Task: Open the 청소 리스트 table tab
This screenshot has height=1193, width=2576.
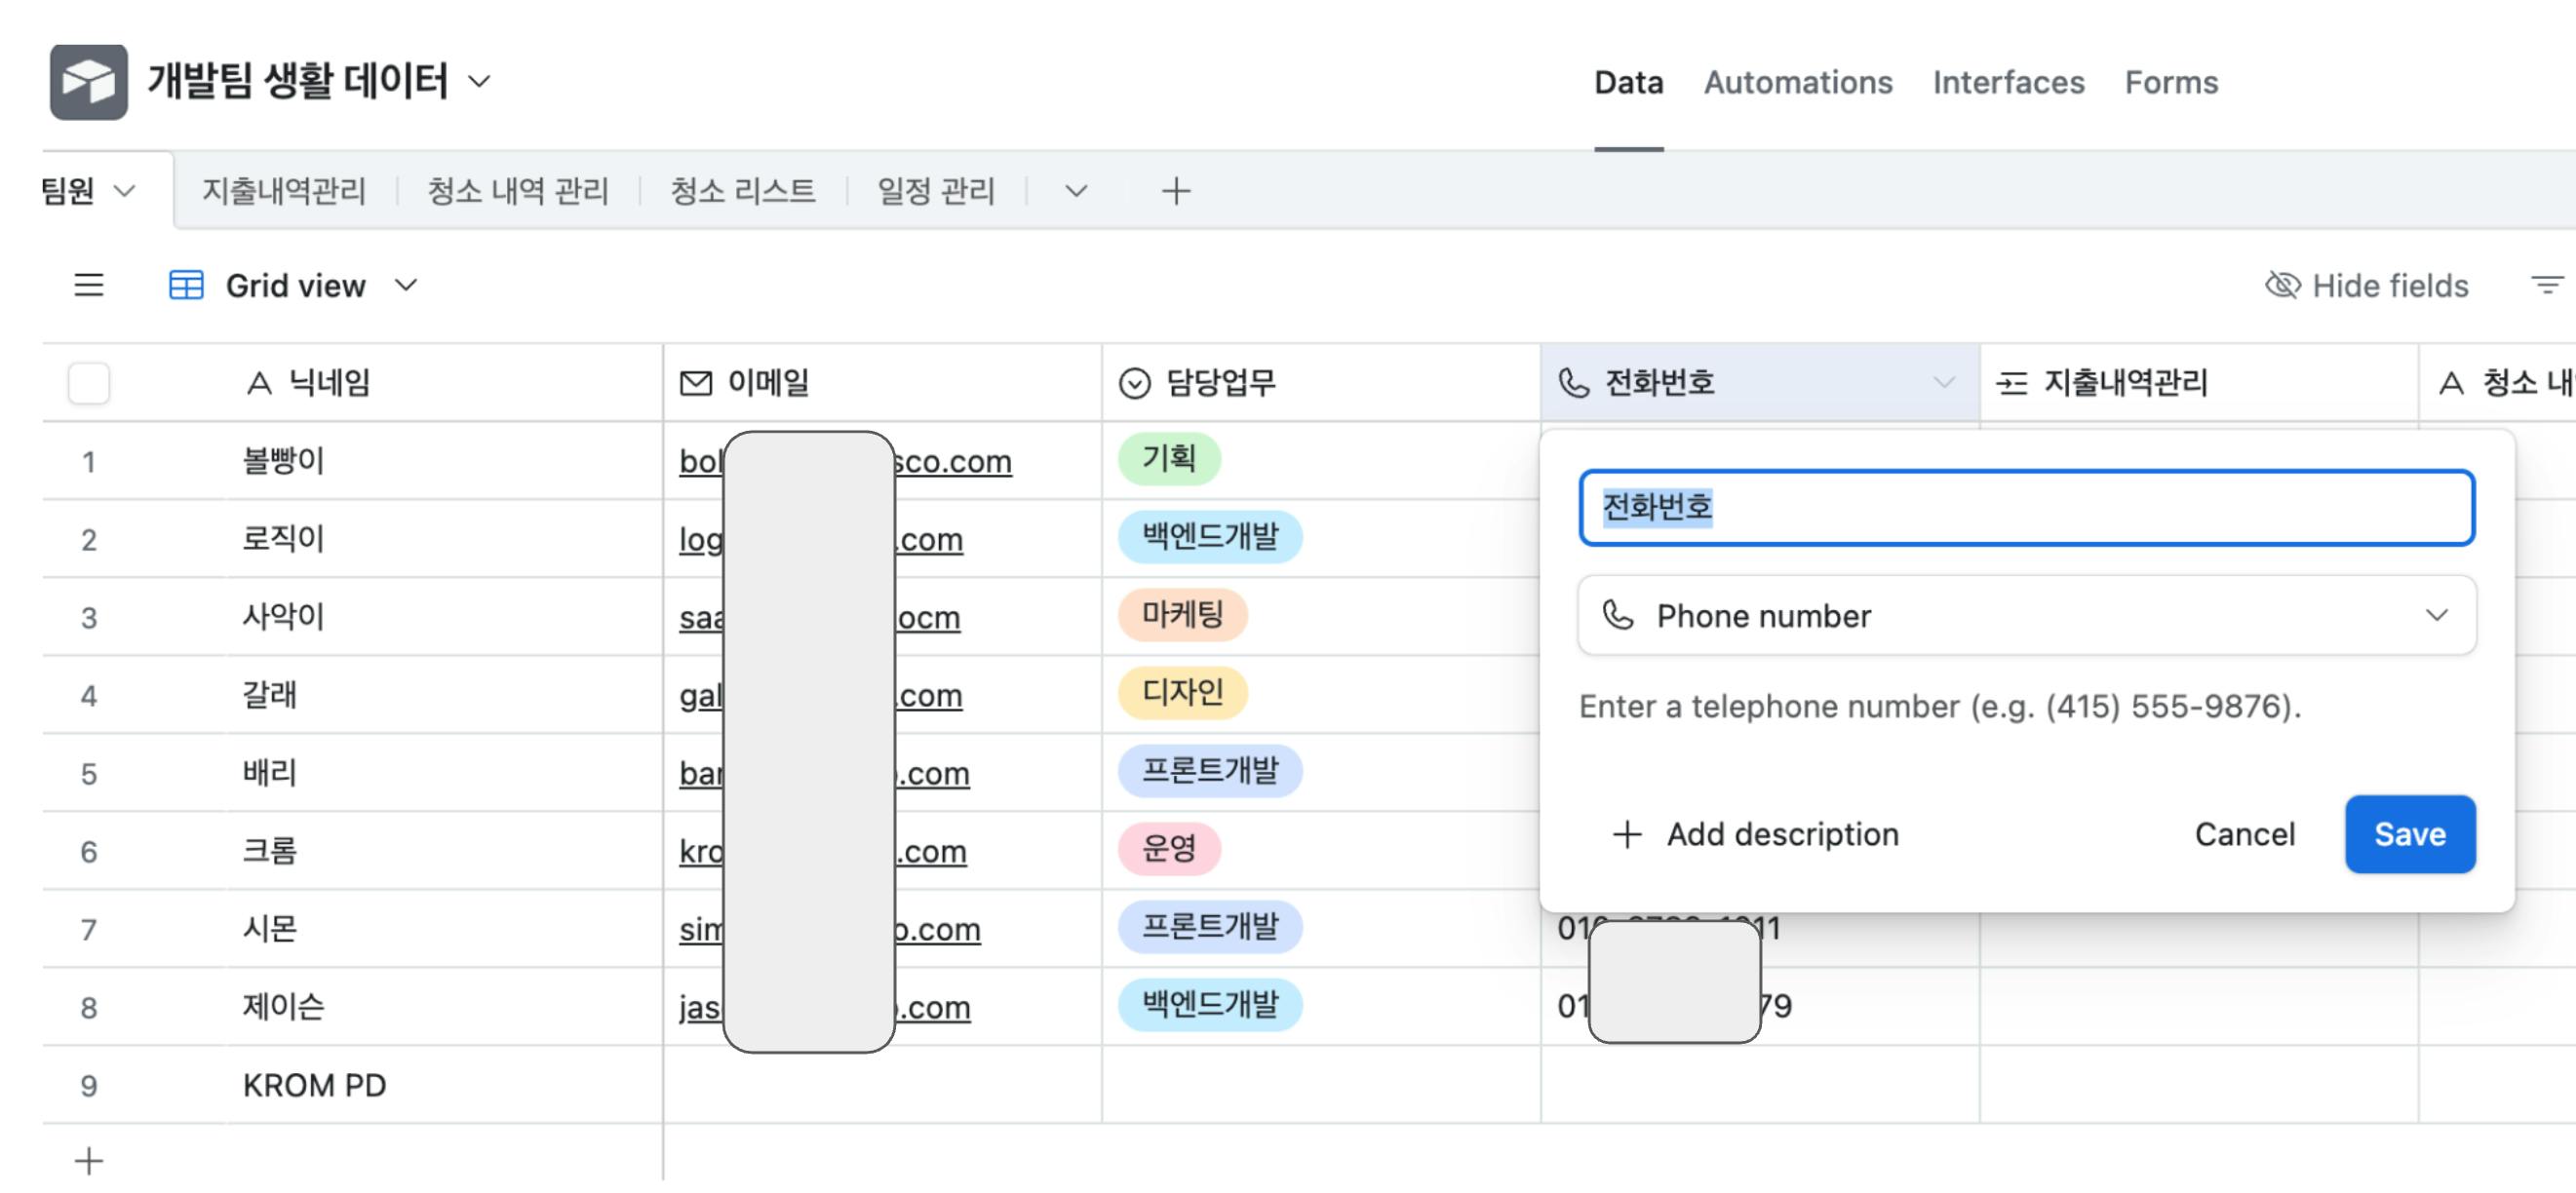Action: click(x=742, y=191)
